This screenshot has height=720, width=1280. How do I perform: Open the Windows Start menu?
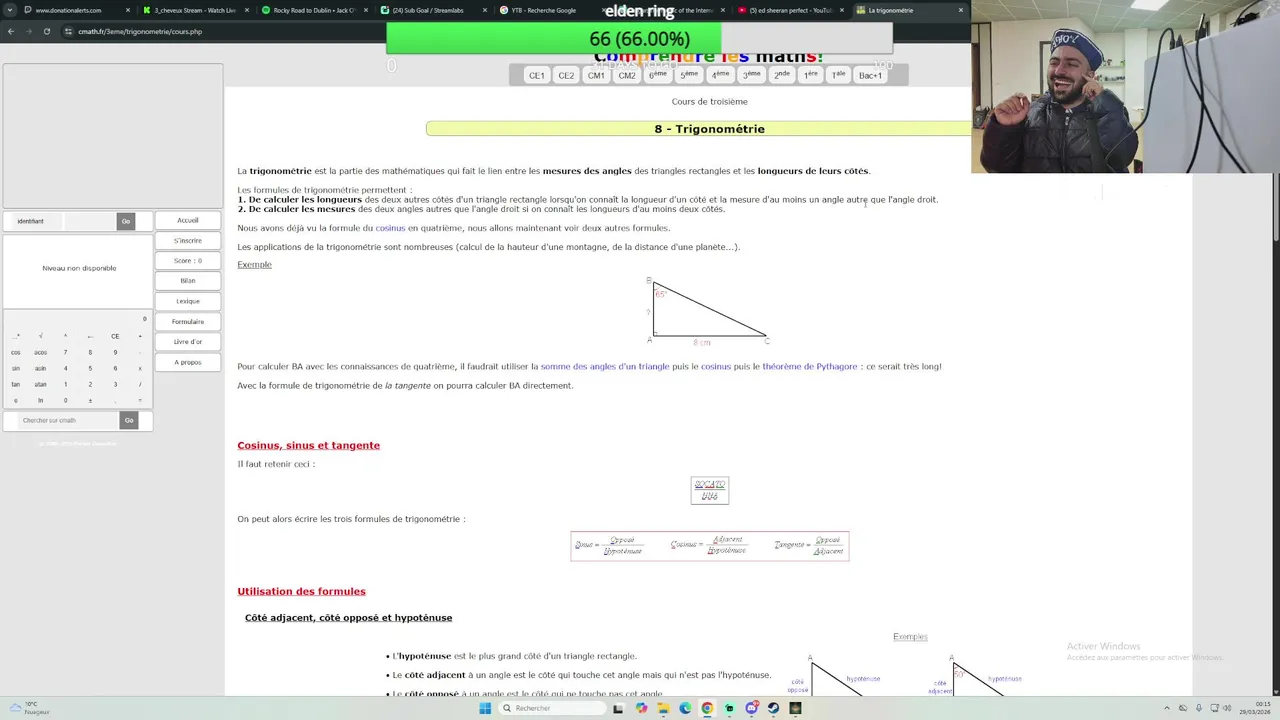click(x=485, y=708)
